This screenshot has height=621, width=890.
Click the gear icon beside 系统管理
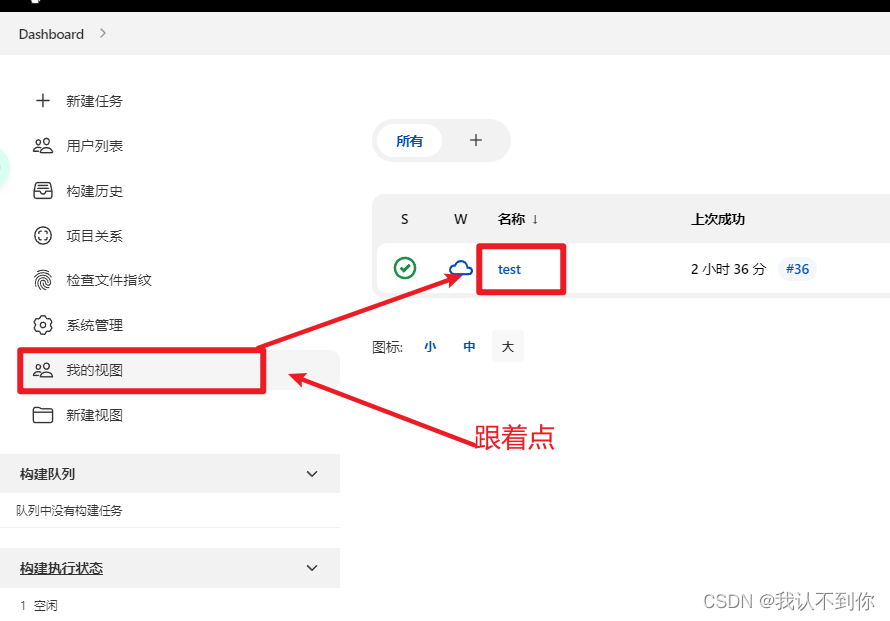point(43,325)
